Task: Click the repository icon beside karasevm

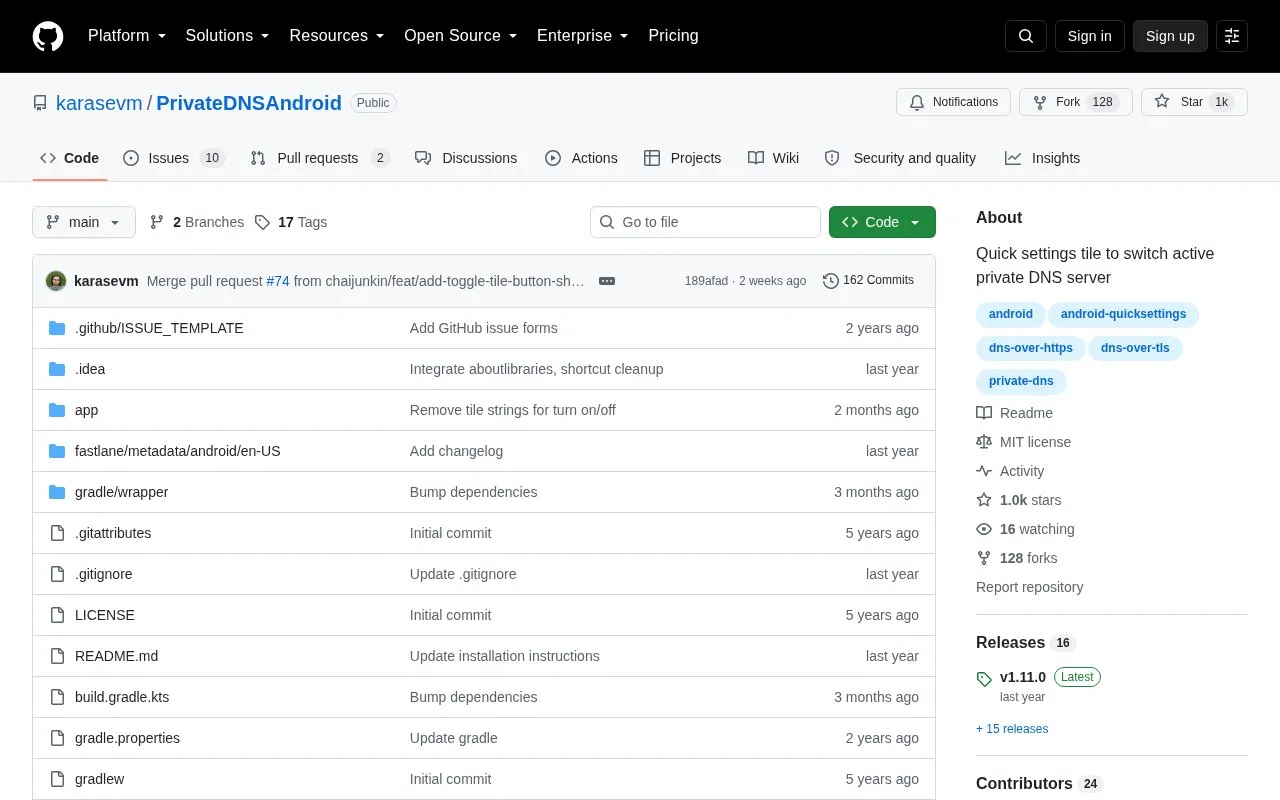Action: [x=40, y=103]
